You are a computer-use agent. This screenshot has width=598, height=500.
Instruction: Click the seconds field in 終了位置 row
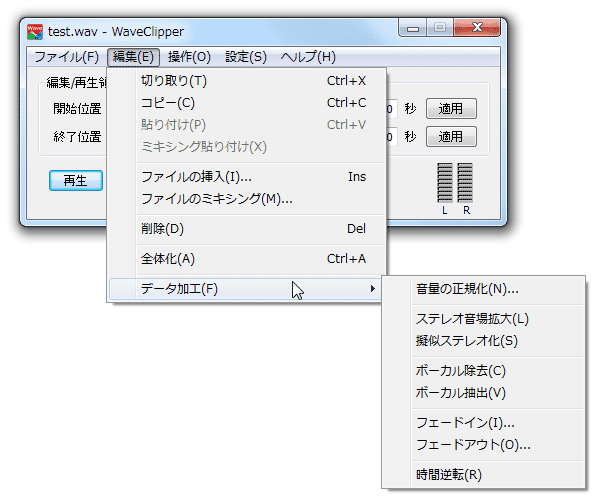pos(392,137)
